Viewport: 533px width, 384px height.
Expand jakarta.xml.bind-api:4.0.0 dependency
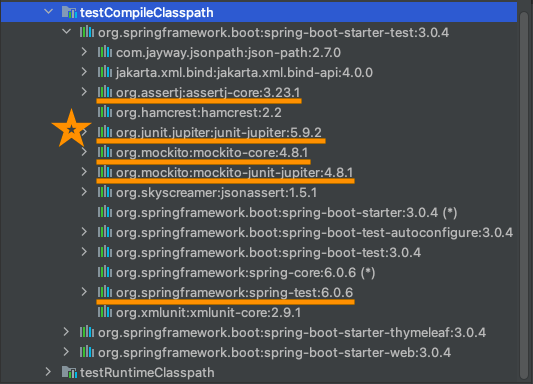pyautogui.click(x=84, y=72)
